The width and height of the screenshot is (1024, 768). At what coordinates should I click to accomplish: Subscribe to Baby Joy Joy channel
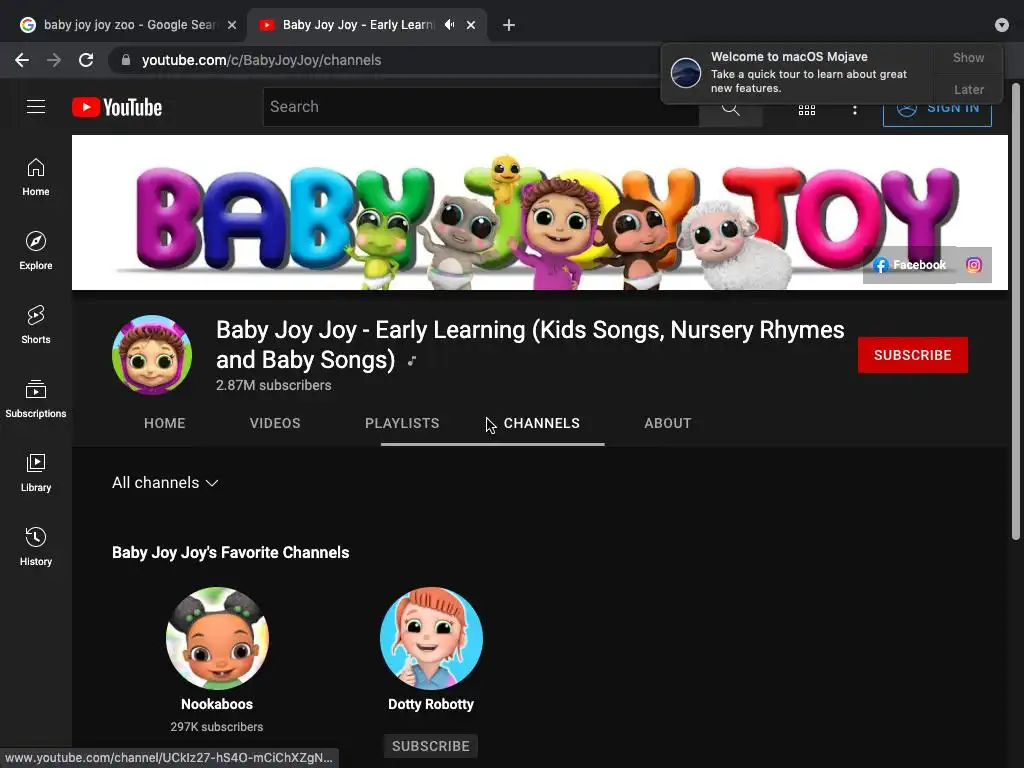[912, 355]
